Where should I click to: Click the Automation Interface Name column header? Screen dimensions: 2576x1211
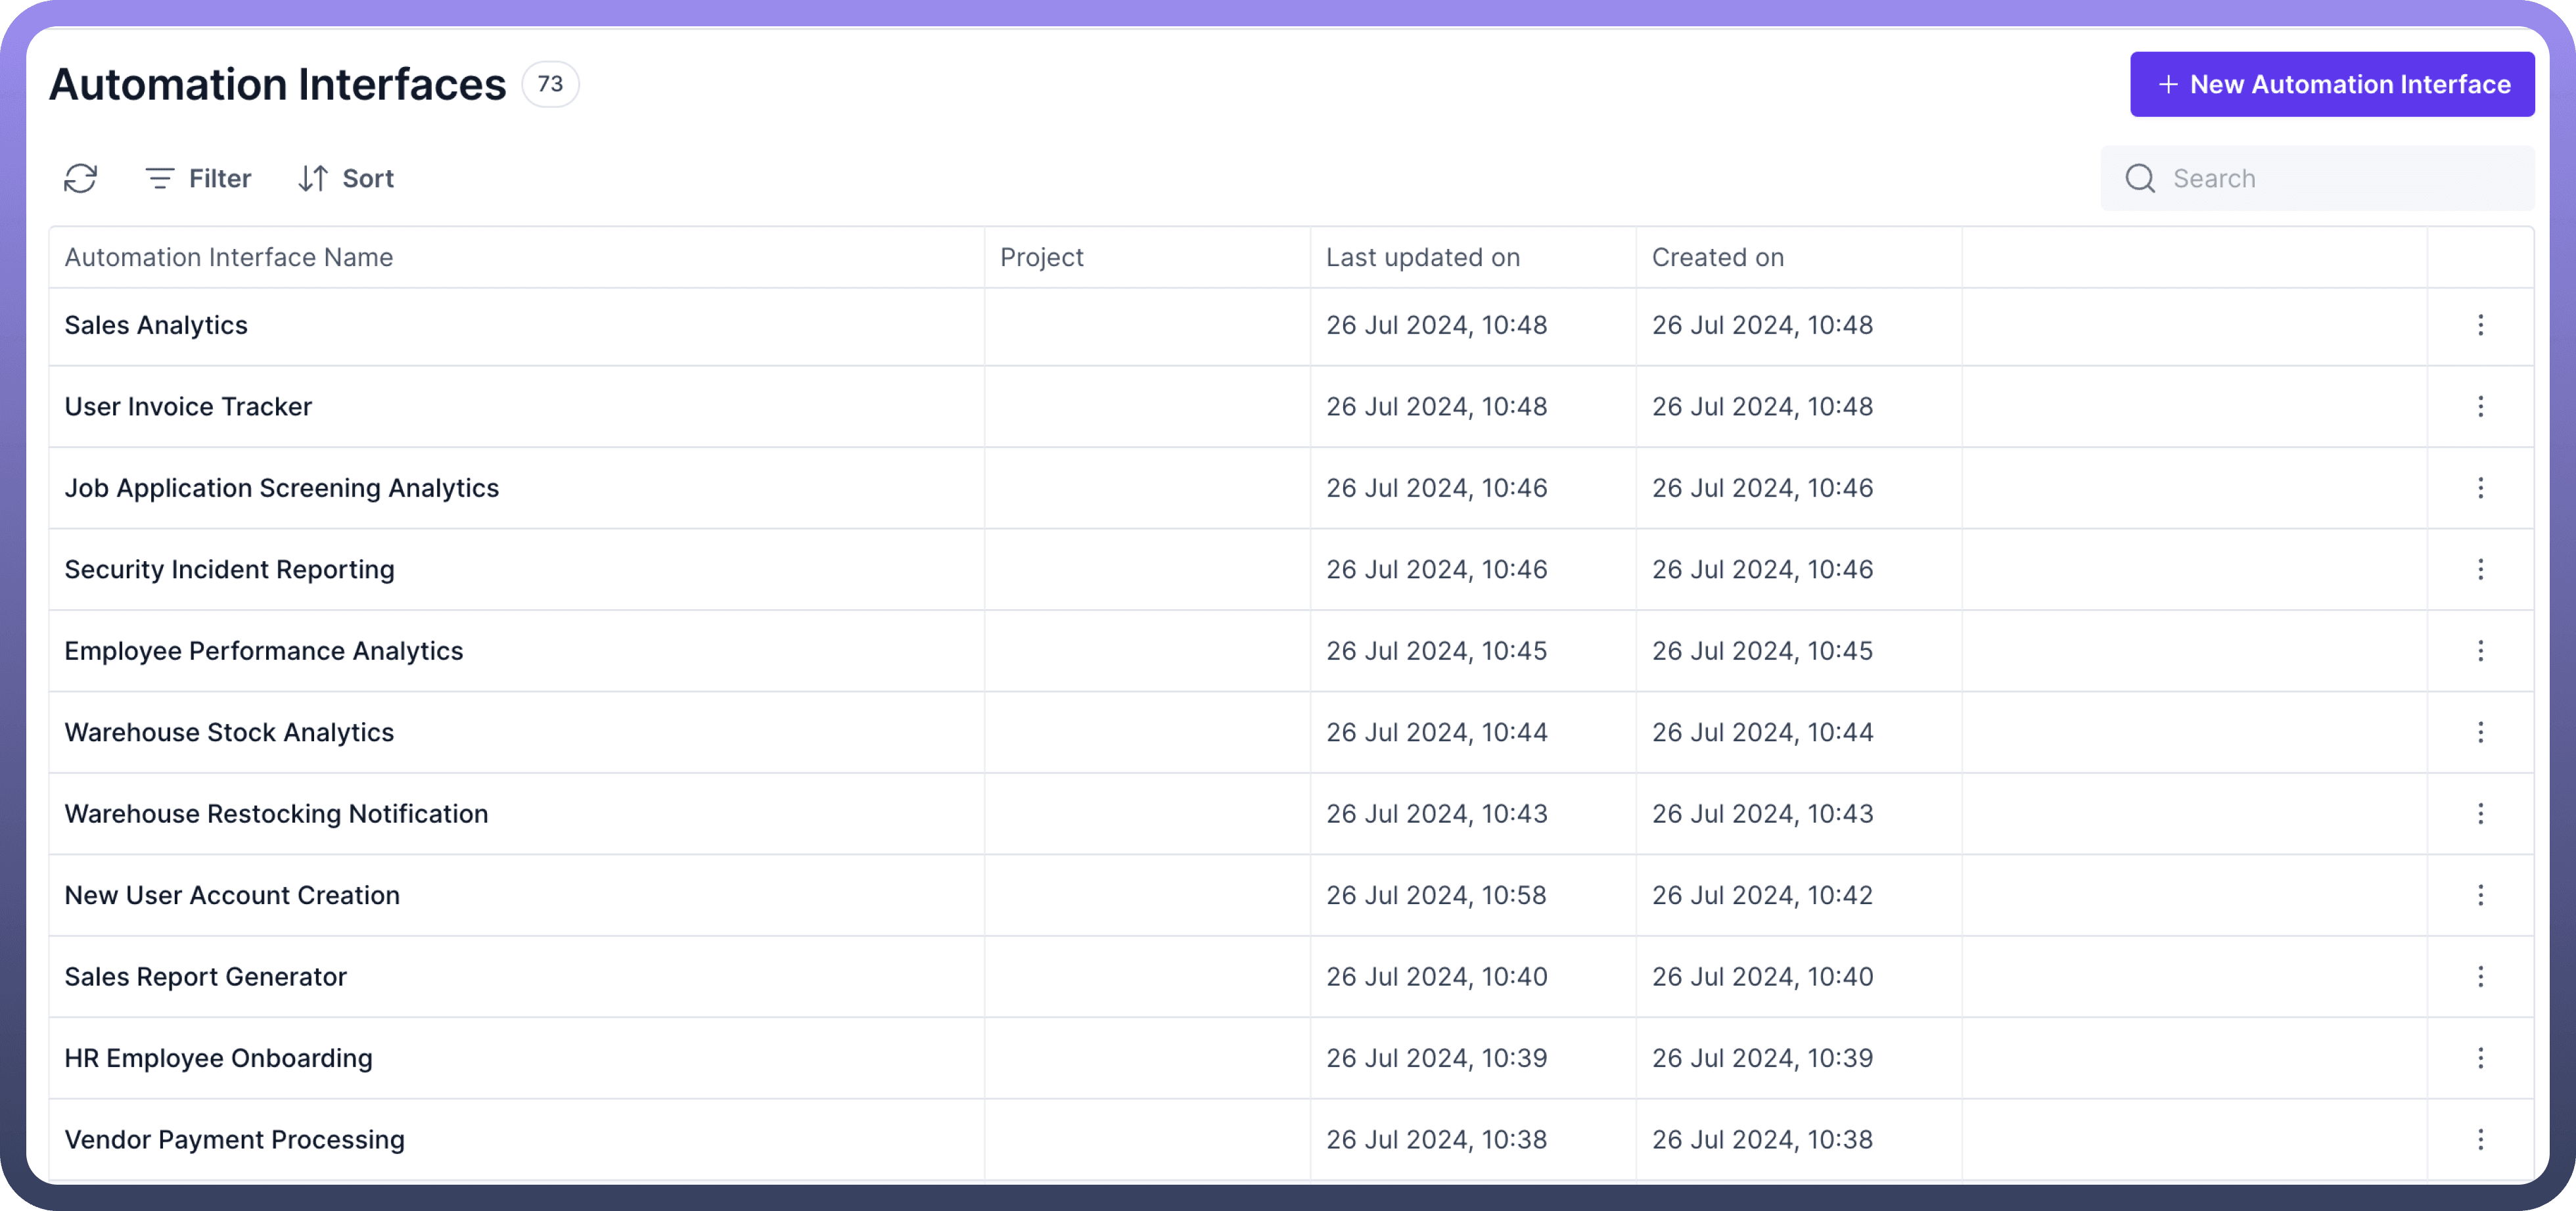pos(229,258)
